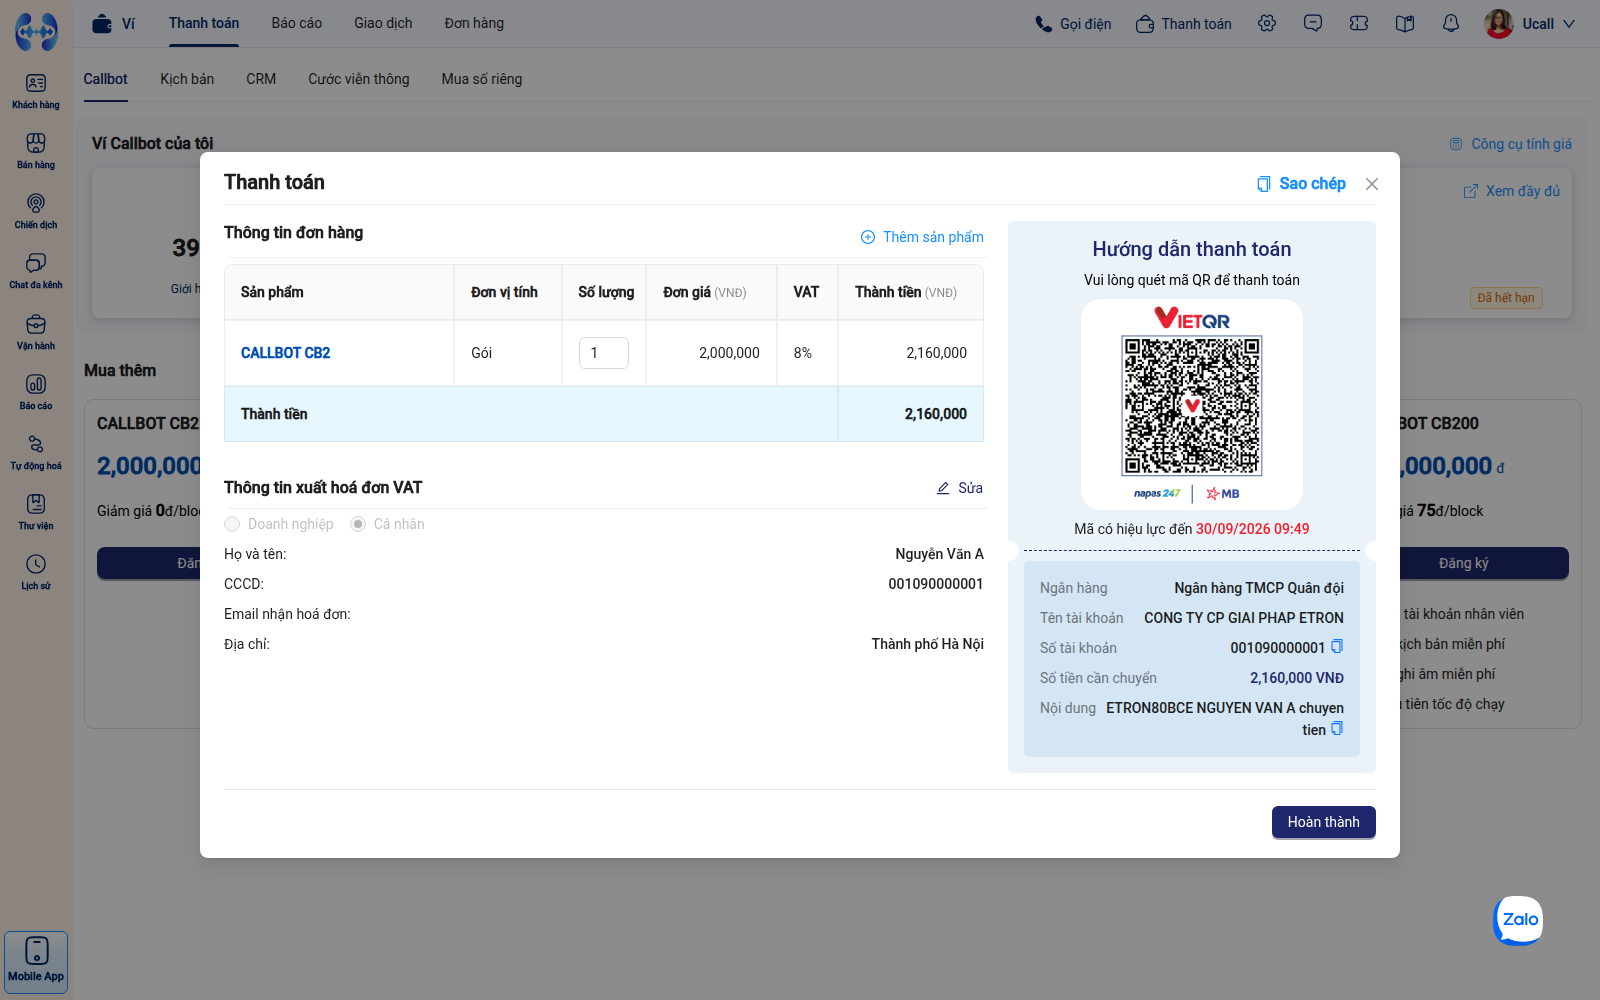This screenshot has width=1600, height=1000.
Task: Open the Mua số riêng sub-tab
Action: pos(482,79)
